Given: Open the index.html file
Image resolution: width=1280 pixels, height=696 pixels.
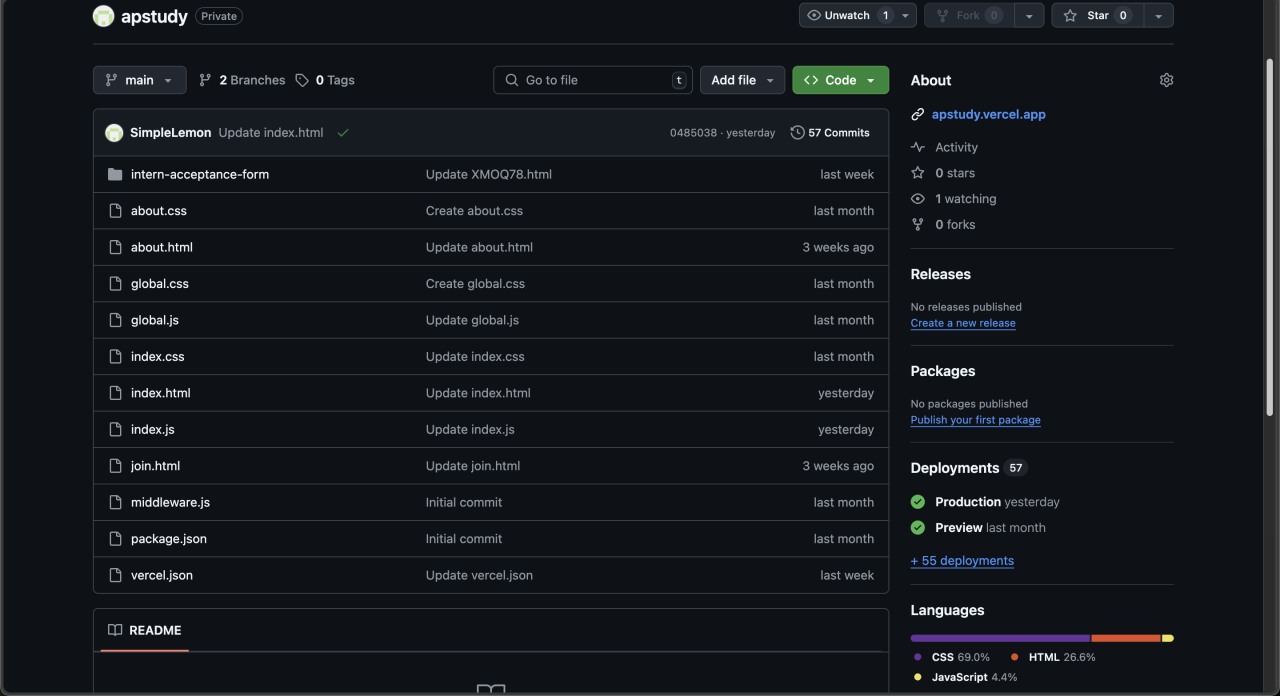Looking at the screenshot, I should coord(161,393).
